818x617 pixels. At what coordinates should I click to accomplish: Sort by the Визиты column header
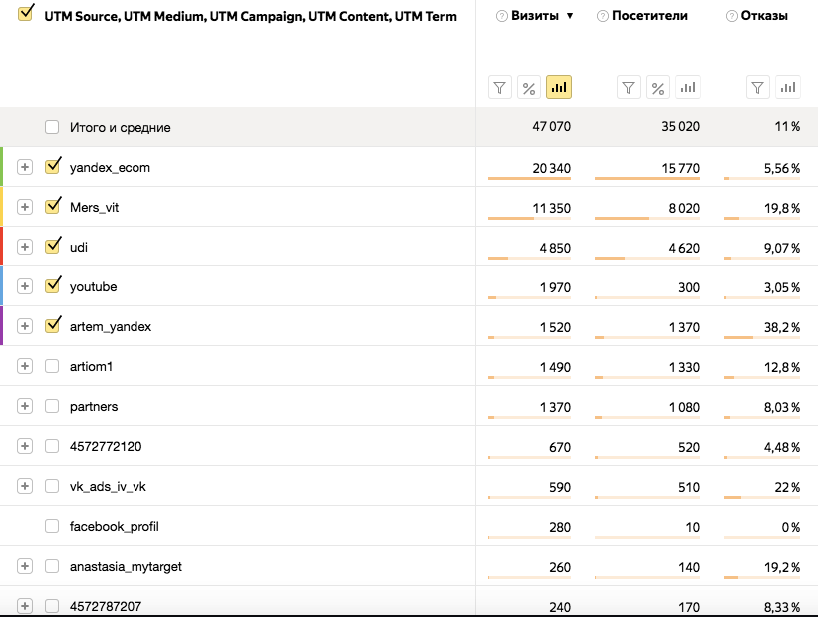[x=535, y=16]
